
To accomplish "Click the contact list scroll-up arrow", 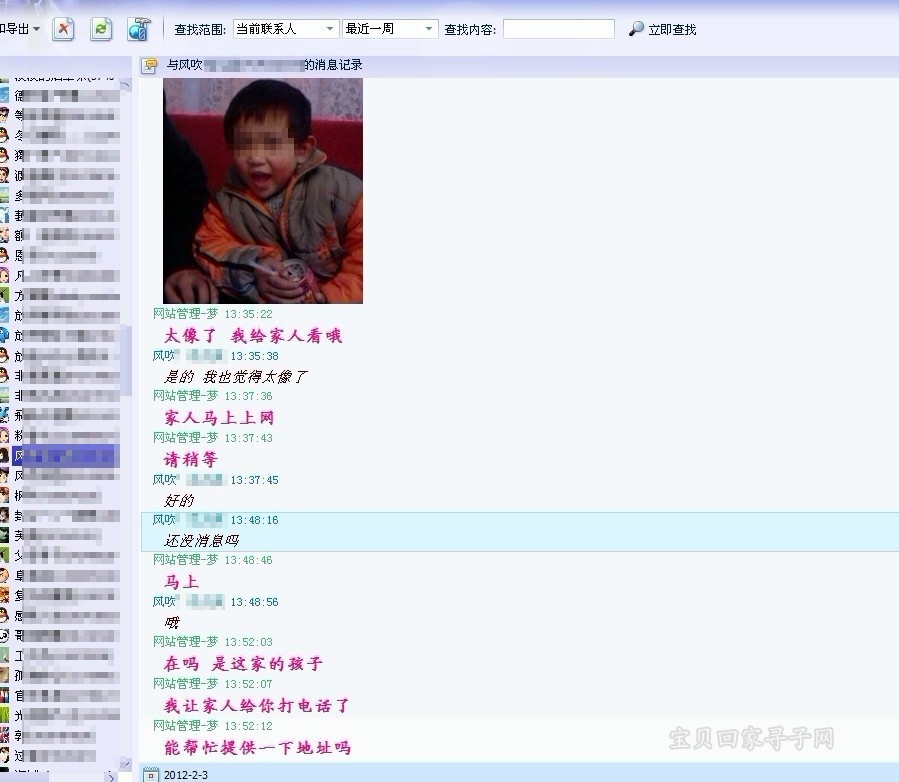I will 126,86.
